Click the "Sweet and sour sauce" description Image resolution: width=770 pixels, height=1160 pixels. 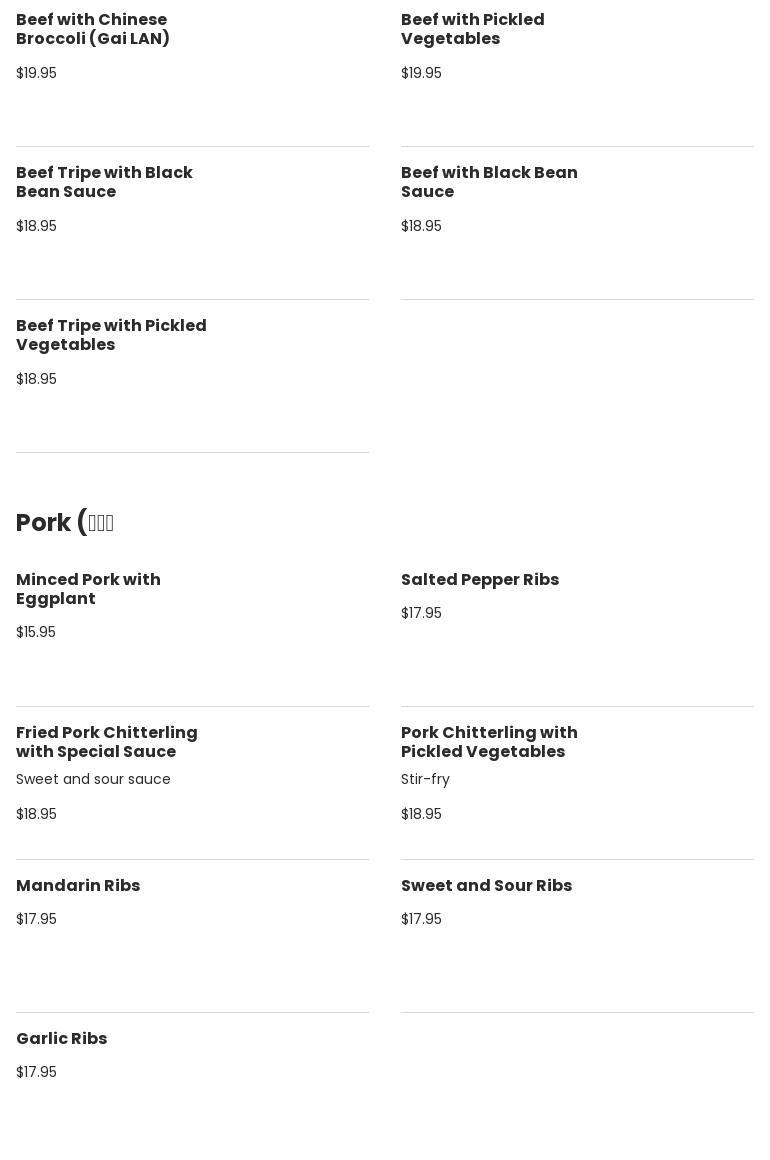click(x=93, y=779)
